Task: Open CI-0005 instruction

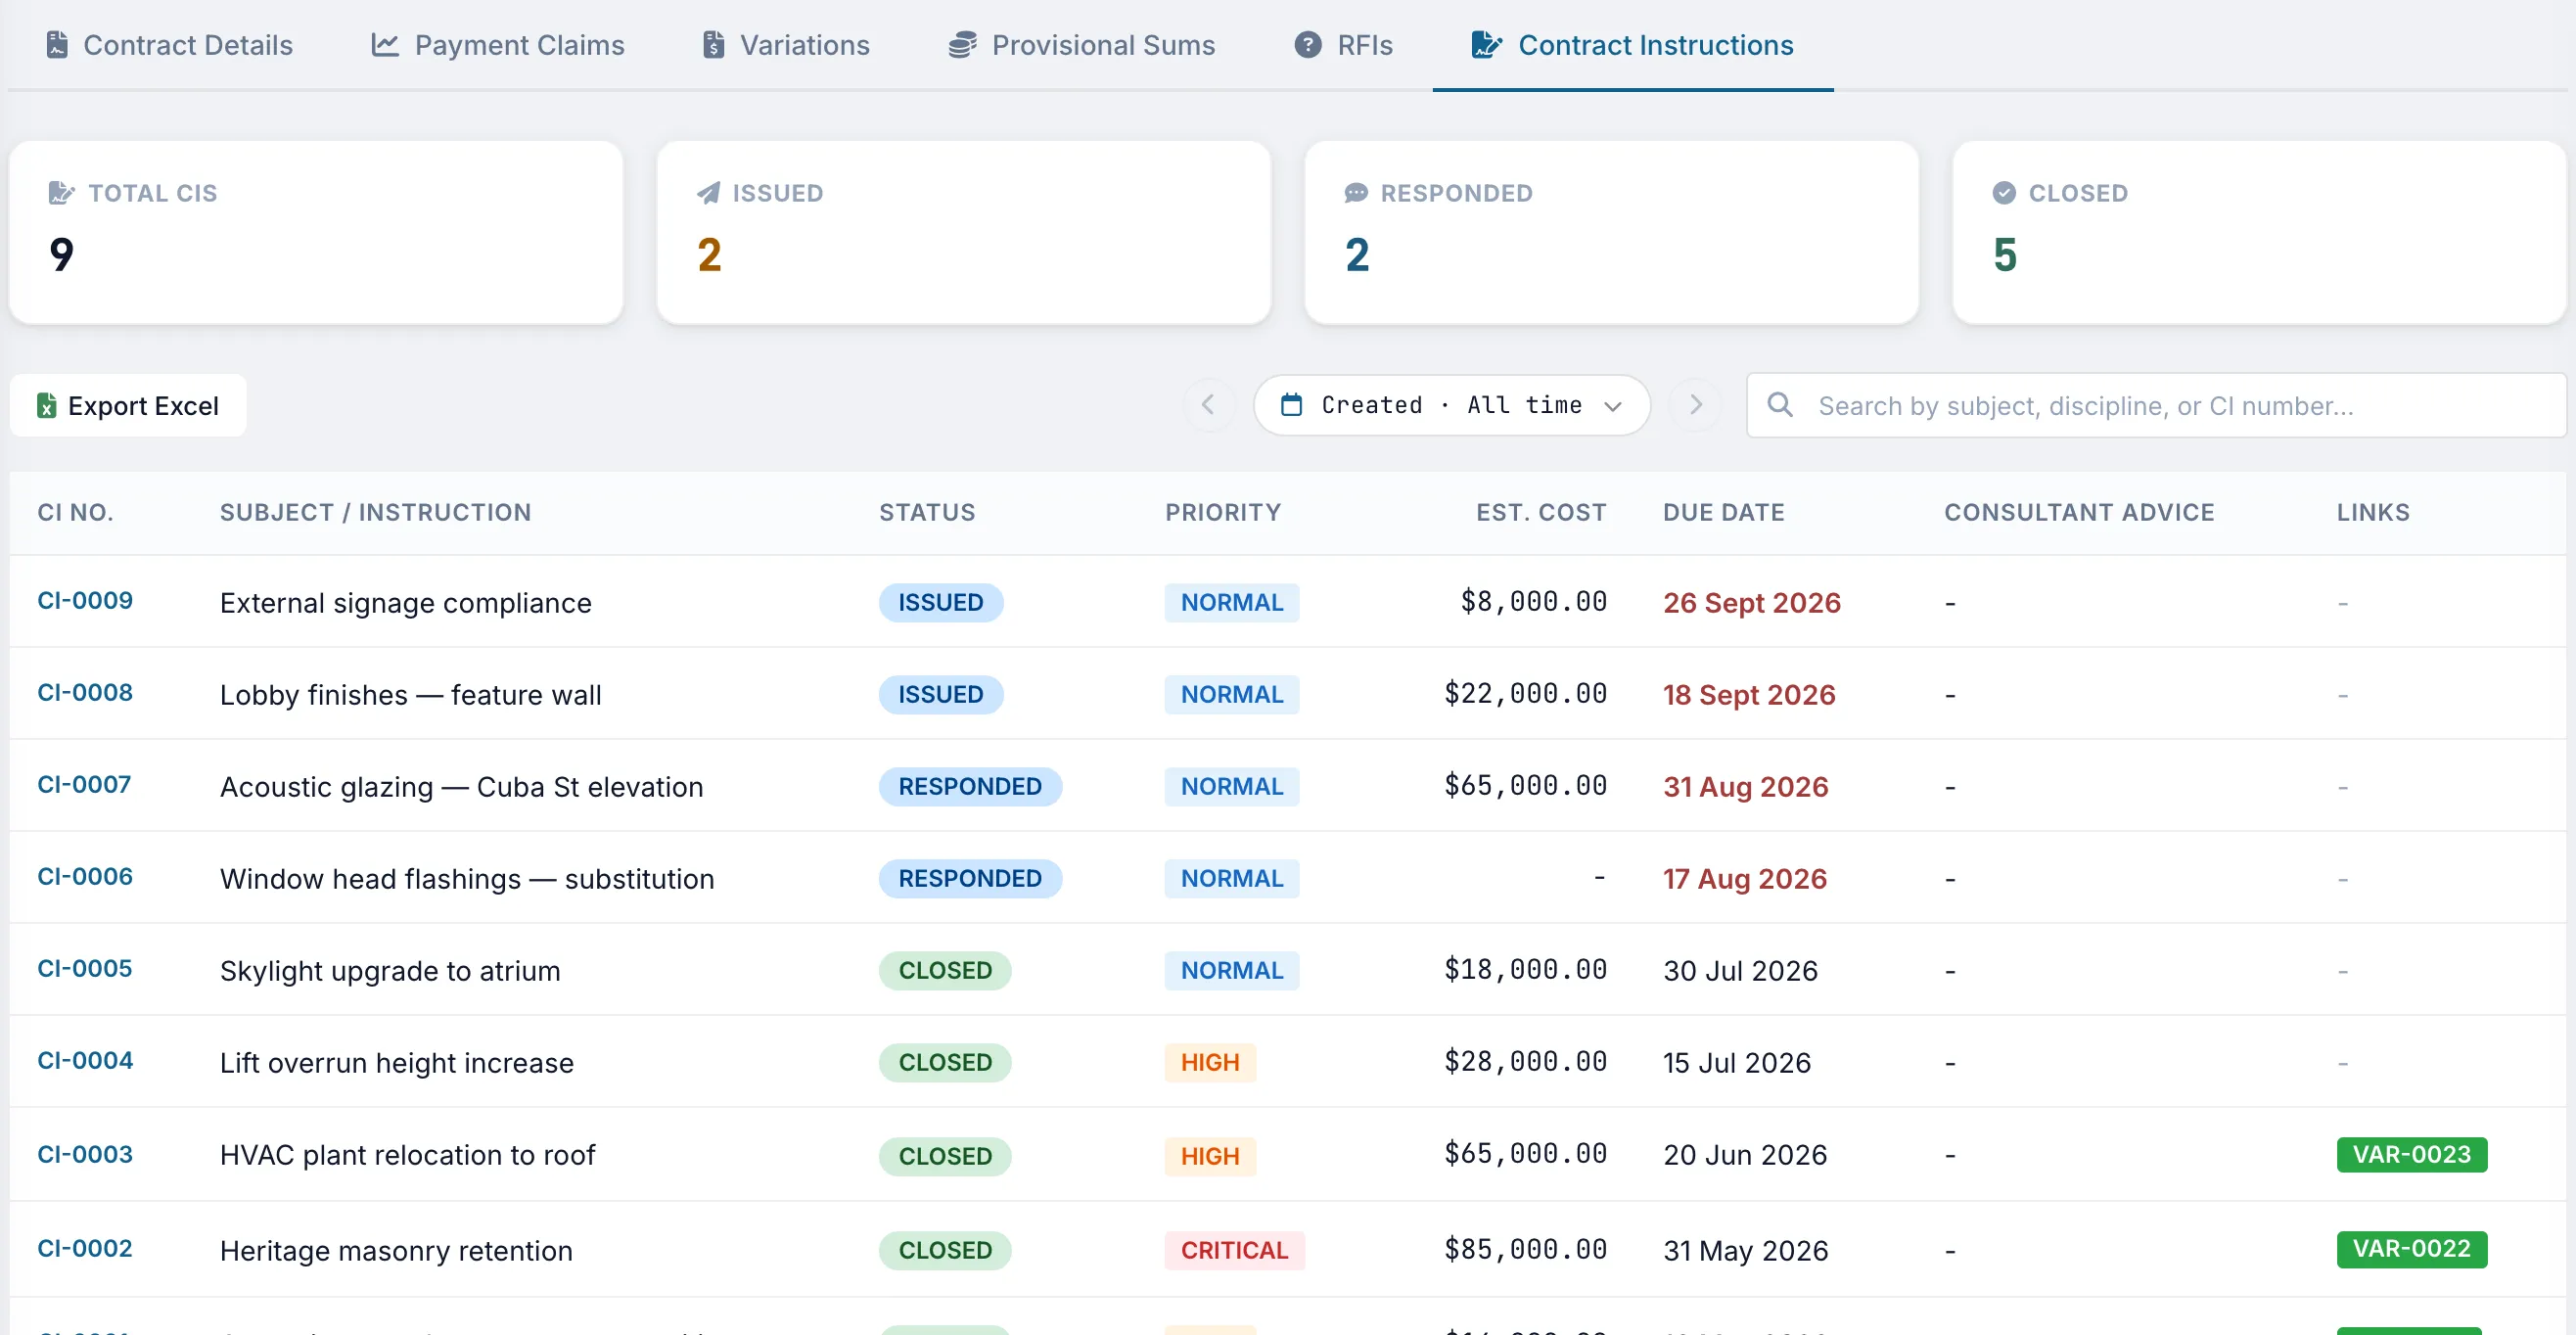Action: (85, 969)
